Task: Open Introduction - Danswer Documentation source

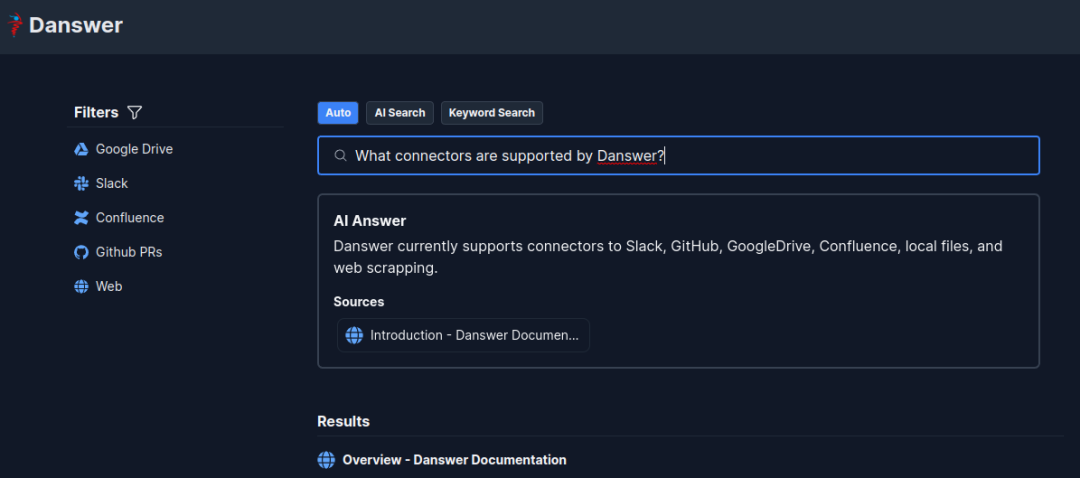Action: [x=474, y=335]
